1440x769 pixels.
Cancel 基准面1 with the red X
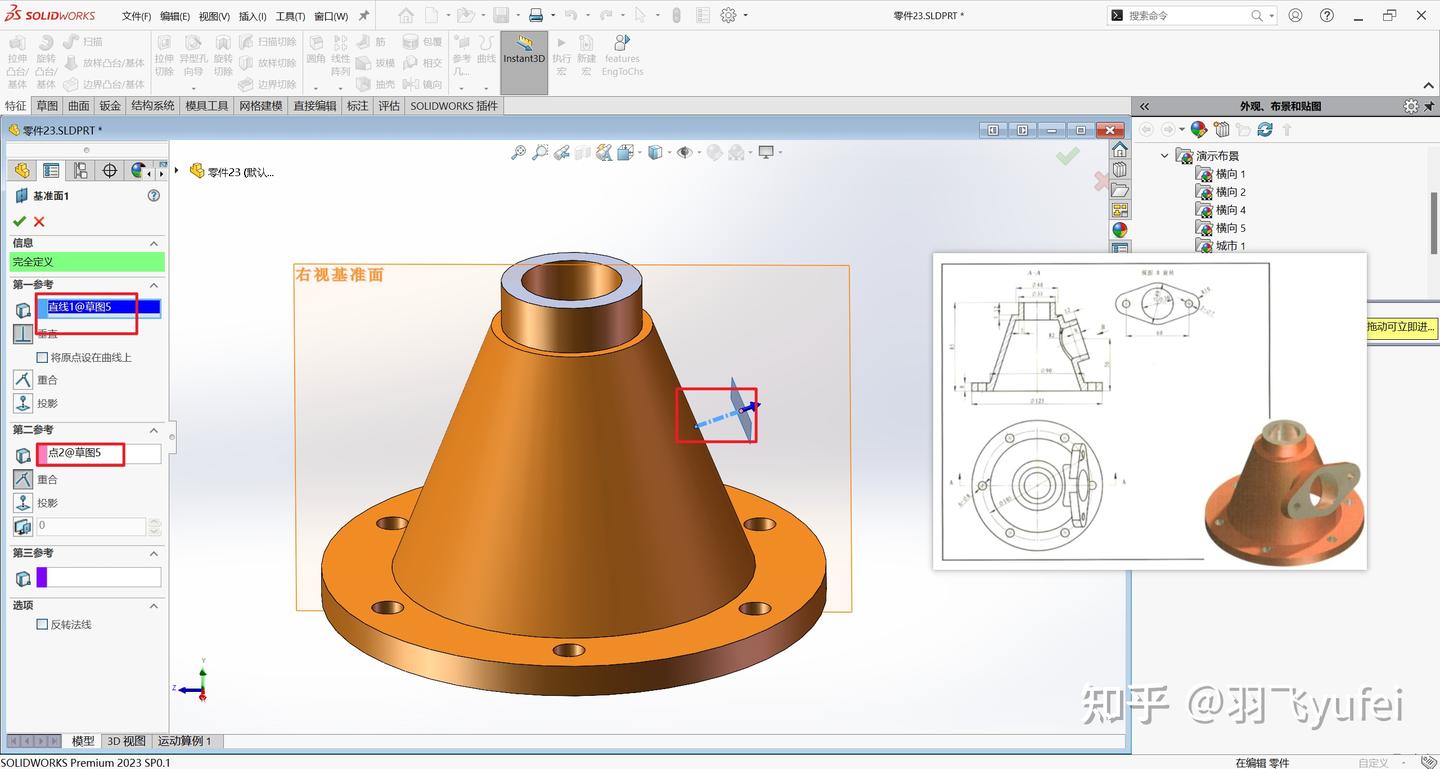(x=39, y=221)
